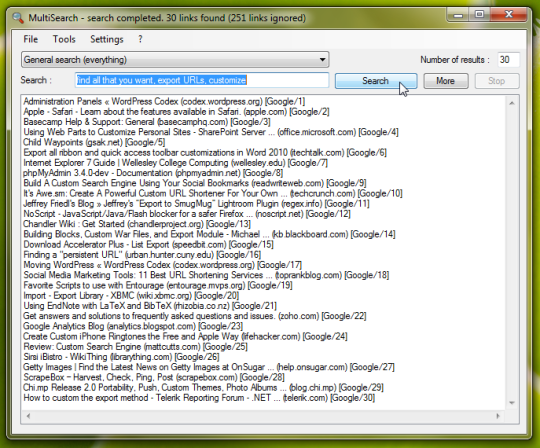Viewport: 540px width, 448px height.
Task: Select result Import - Export Library - XBMC
Action: point(131,295)
